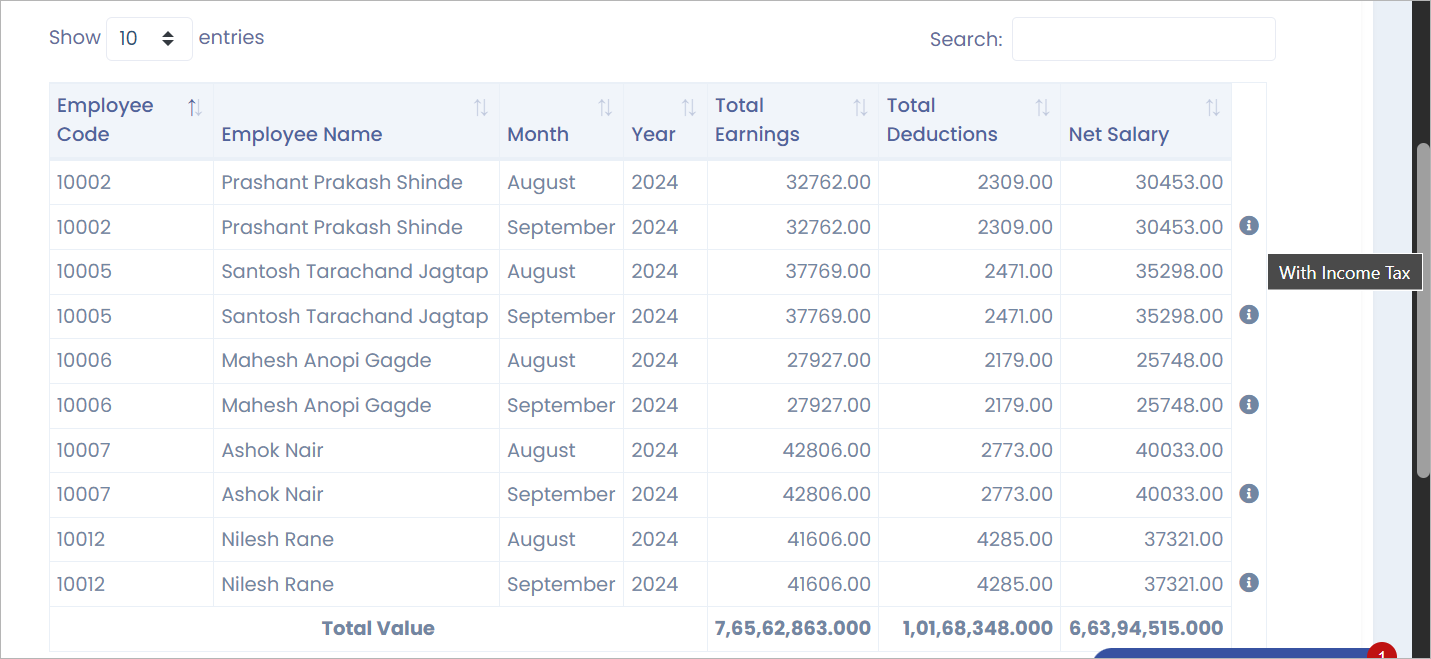This screenshot has height=659, width=1431.
Task: Click info icon for Prashant Prakash Shinde September
Action: click(1248, 226)
